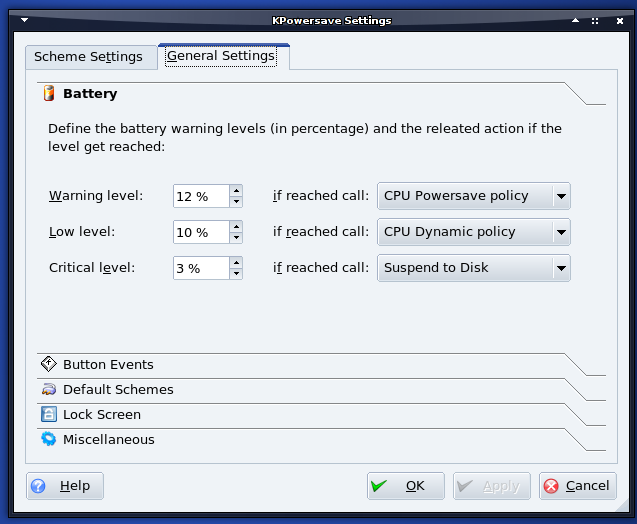This screenshot has height=524, width=637.
Task: Increase the Warning level percentage
Action: [x=236, y=191]
